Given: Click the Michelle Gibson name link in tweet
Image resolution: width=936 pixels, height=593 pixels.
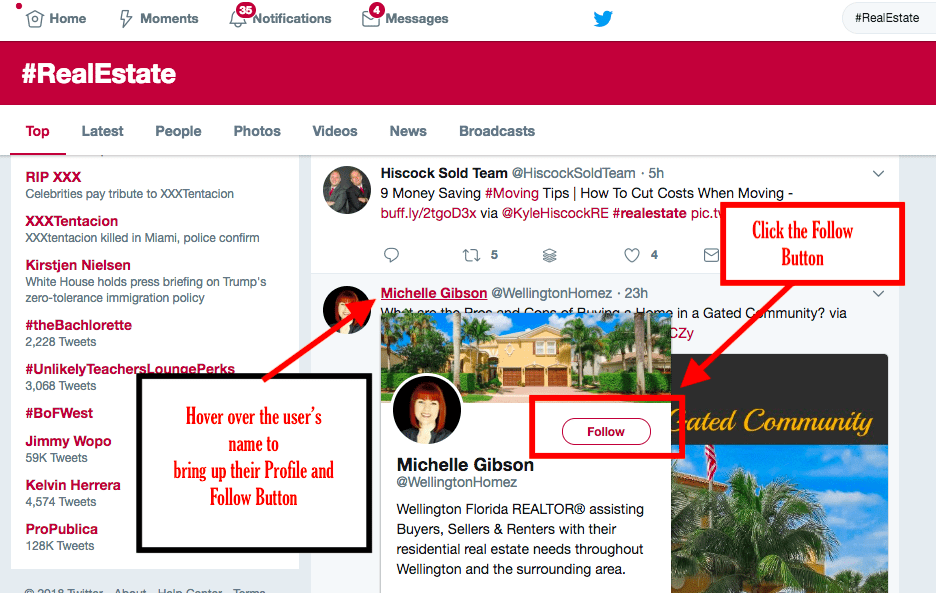Looking at the screenshot, I should [x=434, y=293].
